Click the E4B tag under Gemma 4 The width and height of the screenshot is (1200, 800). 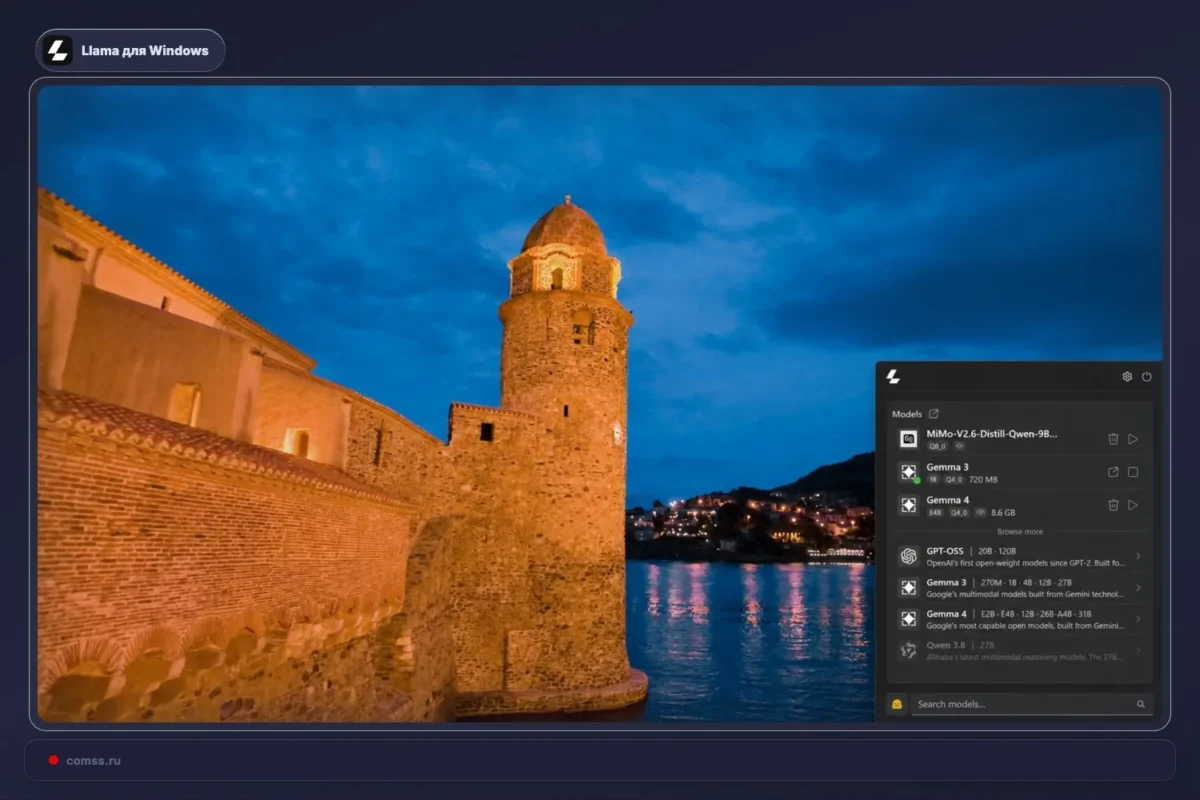click(936, 512)
